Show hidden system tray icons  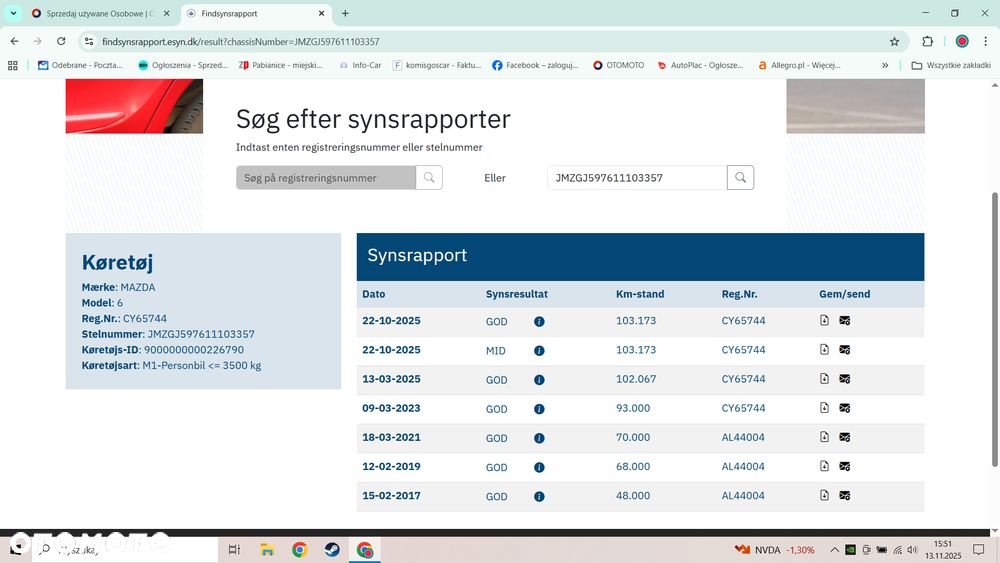(834, 550)
